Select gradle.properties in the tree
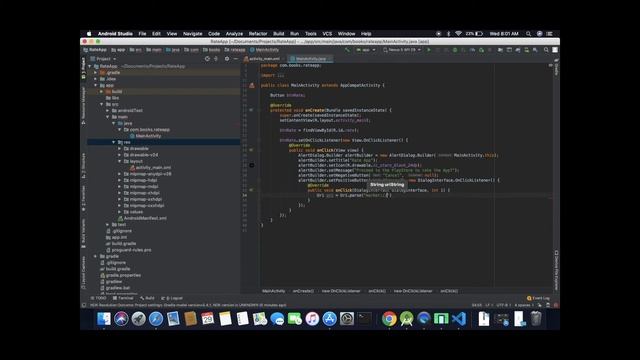The height and width of the screenshot is (360, 640). click(x=123, y=276)
